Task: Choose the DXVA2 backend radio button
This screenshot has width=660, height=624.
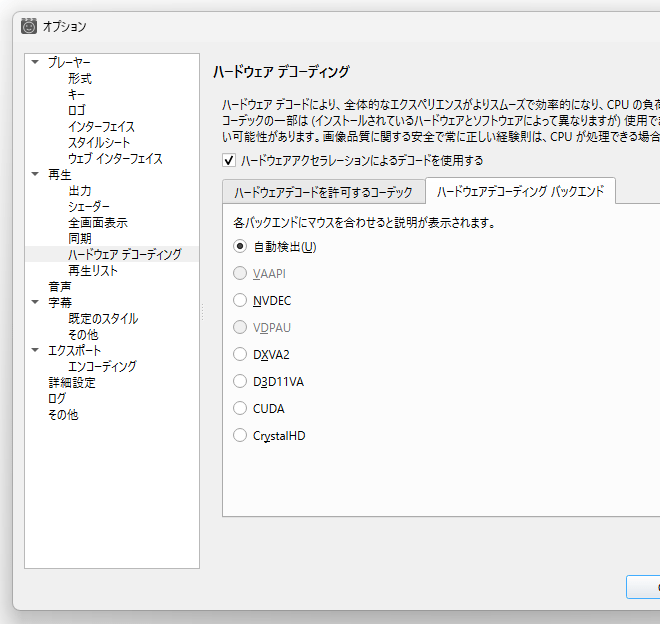Action: [240, 354]
